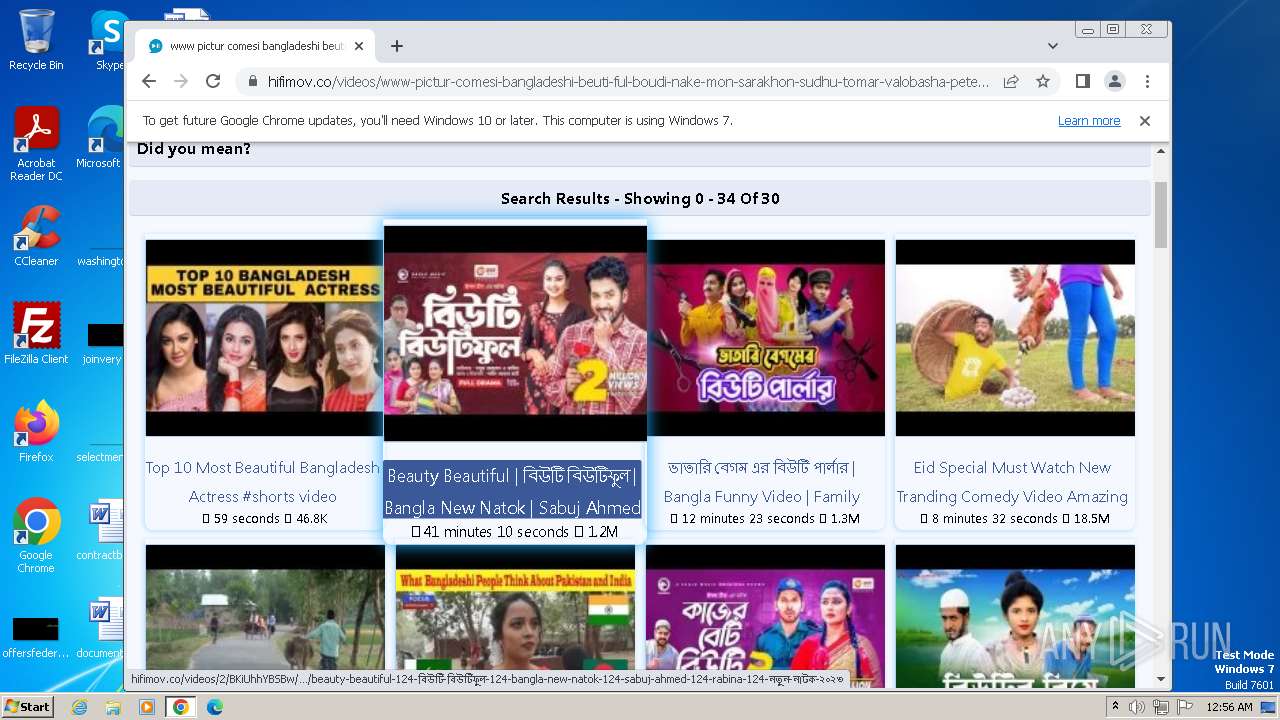Open the Beauty Beautiful natok thumbnail

[516, 334]
